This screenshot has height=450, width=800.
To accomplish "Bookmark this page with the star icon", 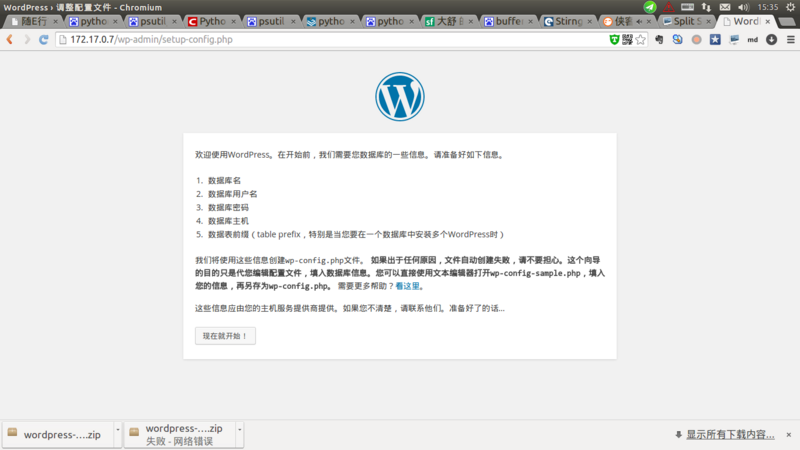I will [640, 39].
